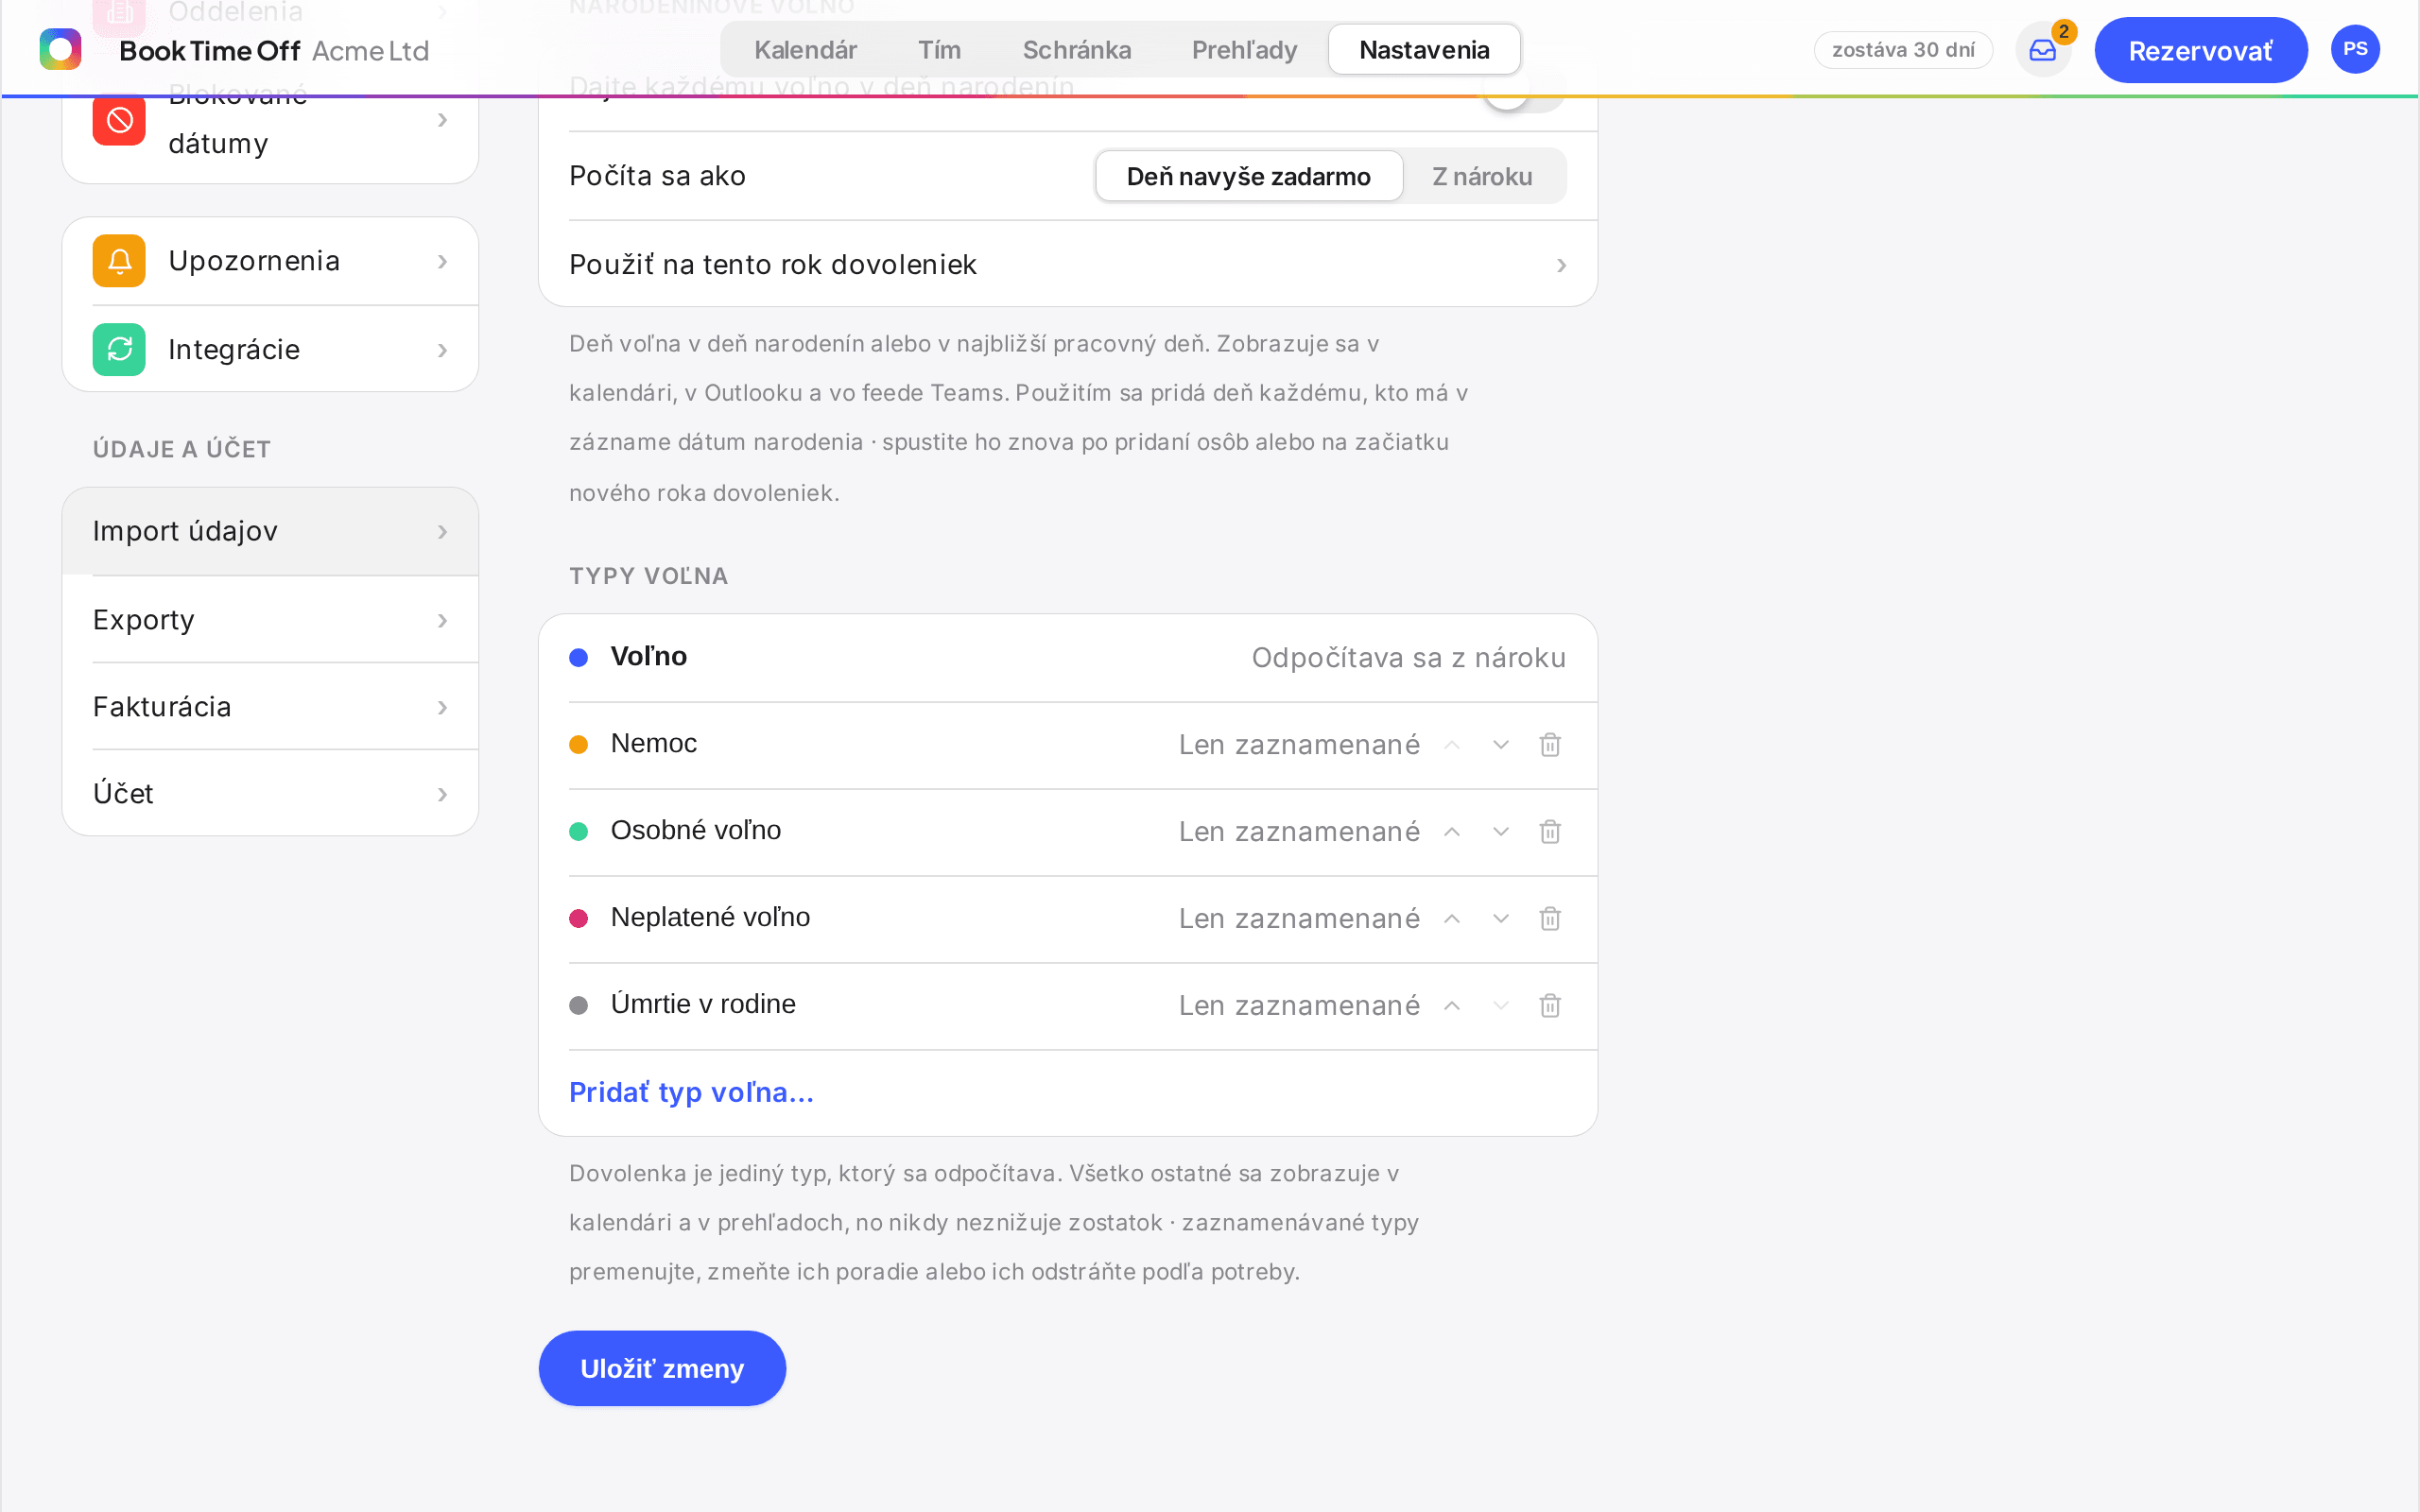Move Nemoc down in the list
The height and width of the screenshot is (1512, 2420).
[1501, 745]
